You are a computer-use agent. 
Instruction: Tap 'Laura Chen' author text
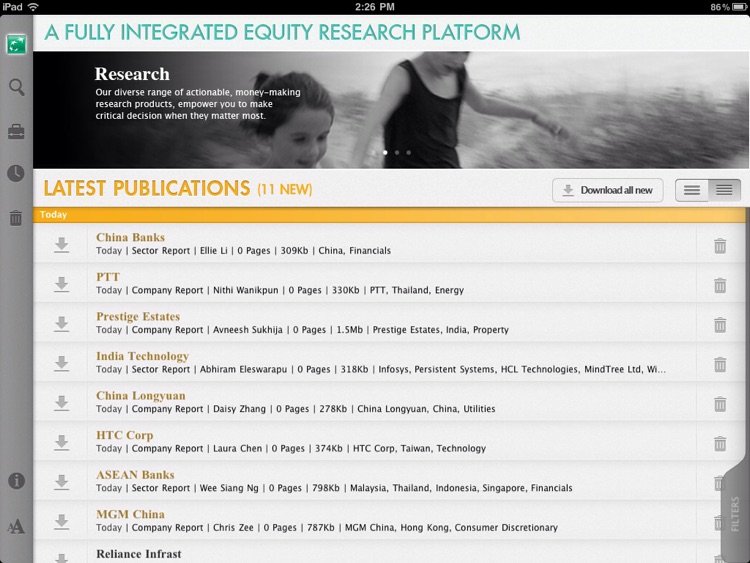tap(237, 449)
